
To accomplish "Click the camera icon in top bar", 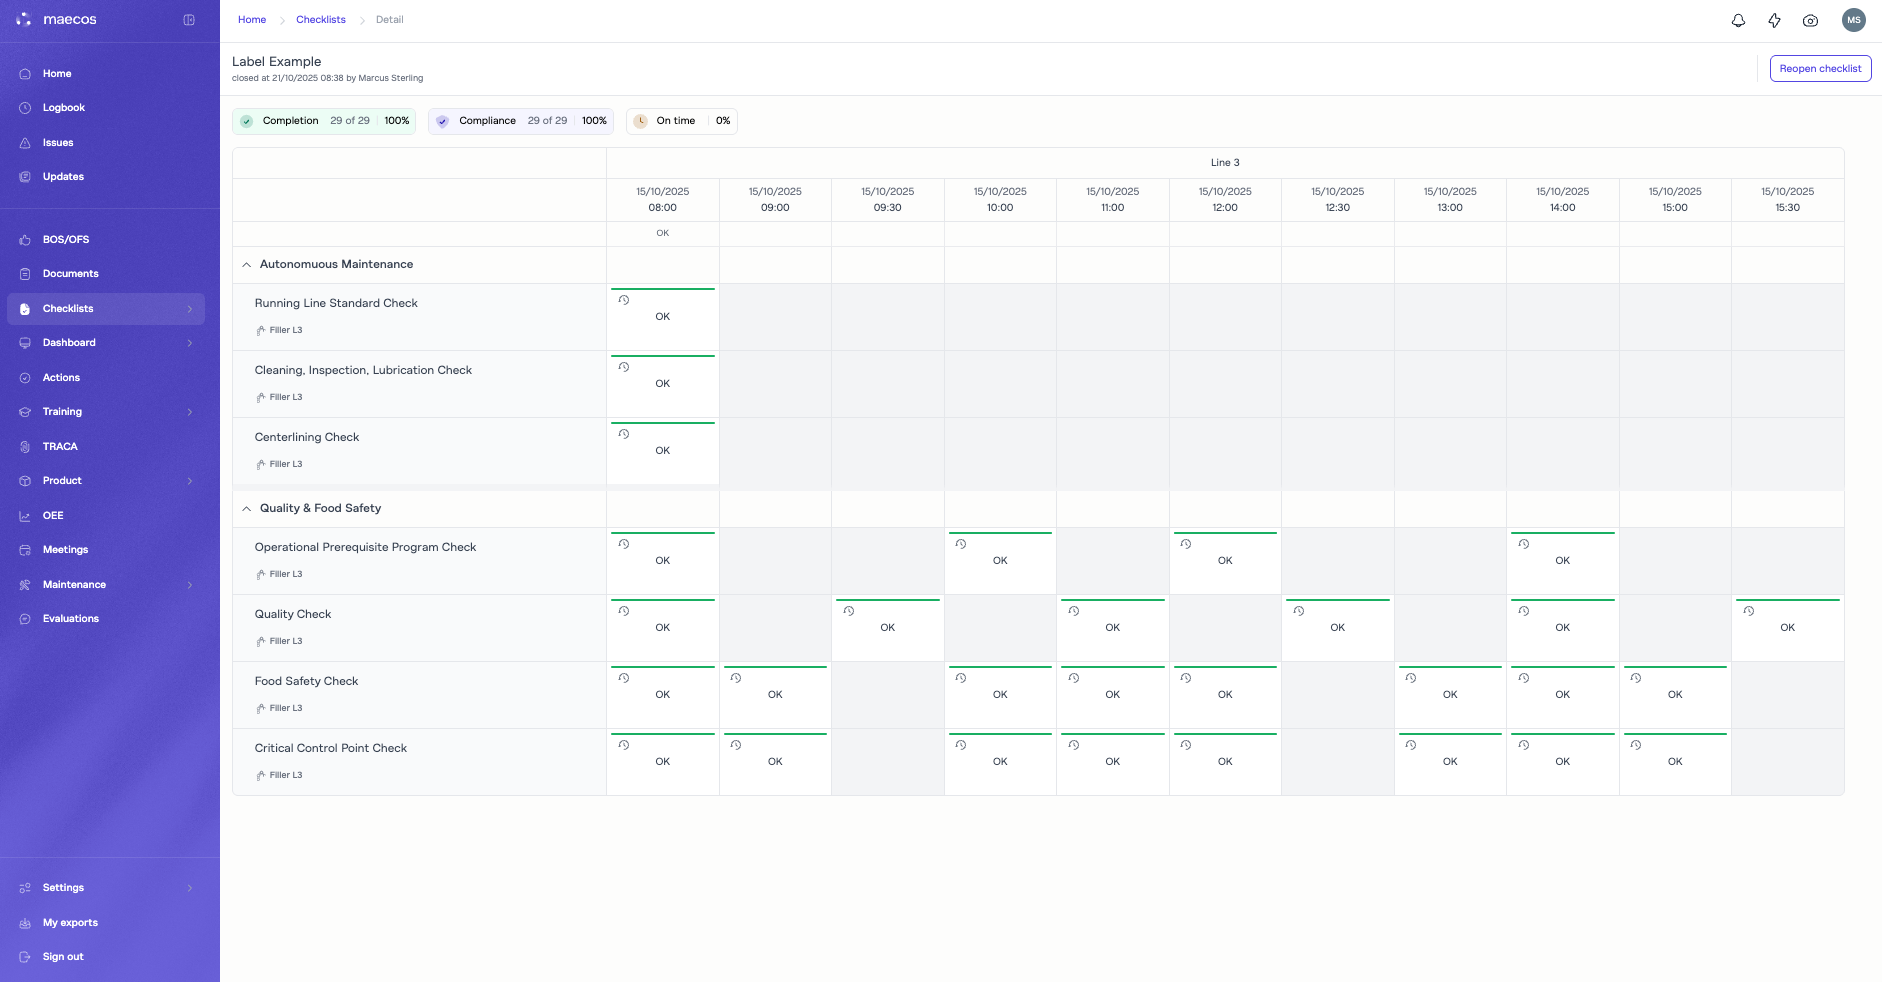I will pos(1810,20).
